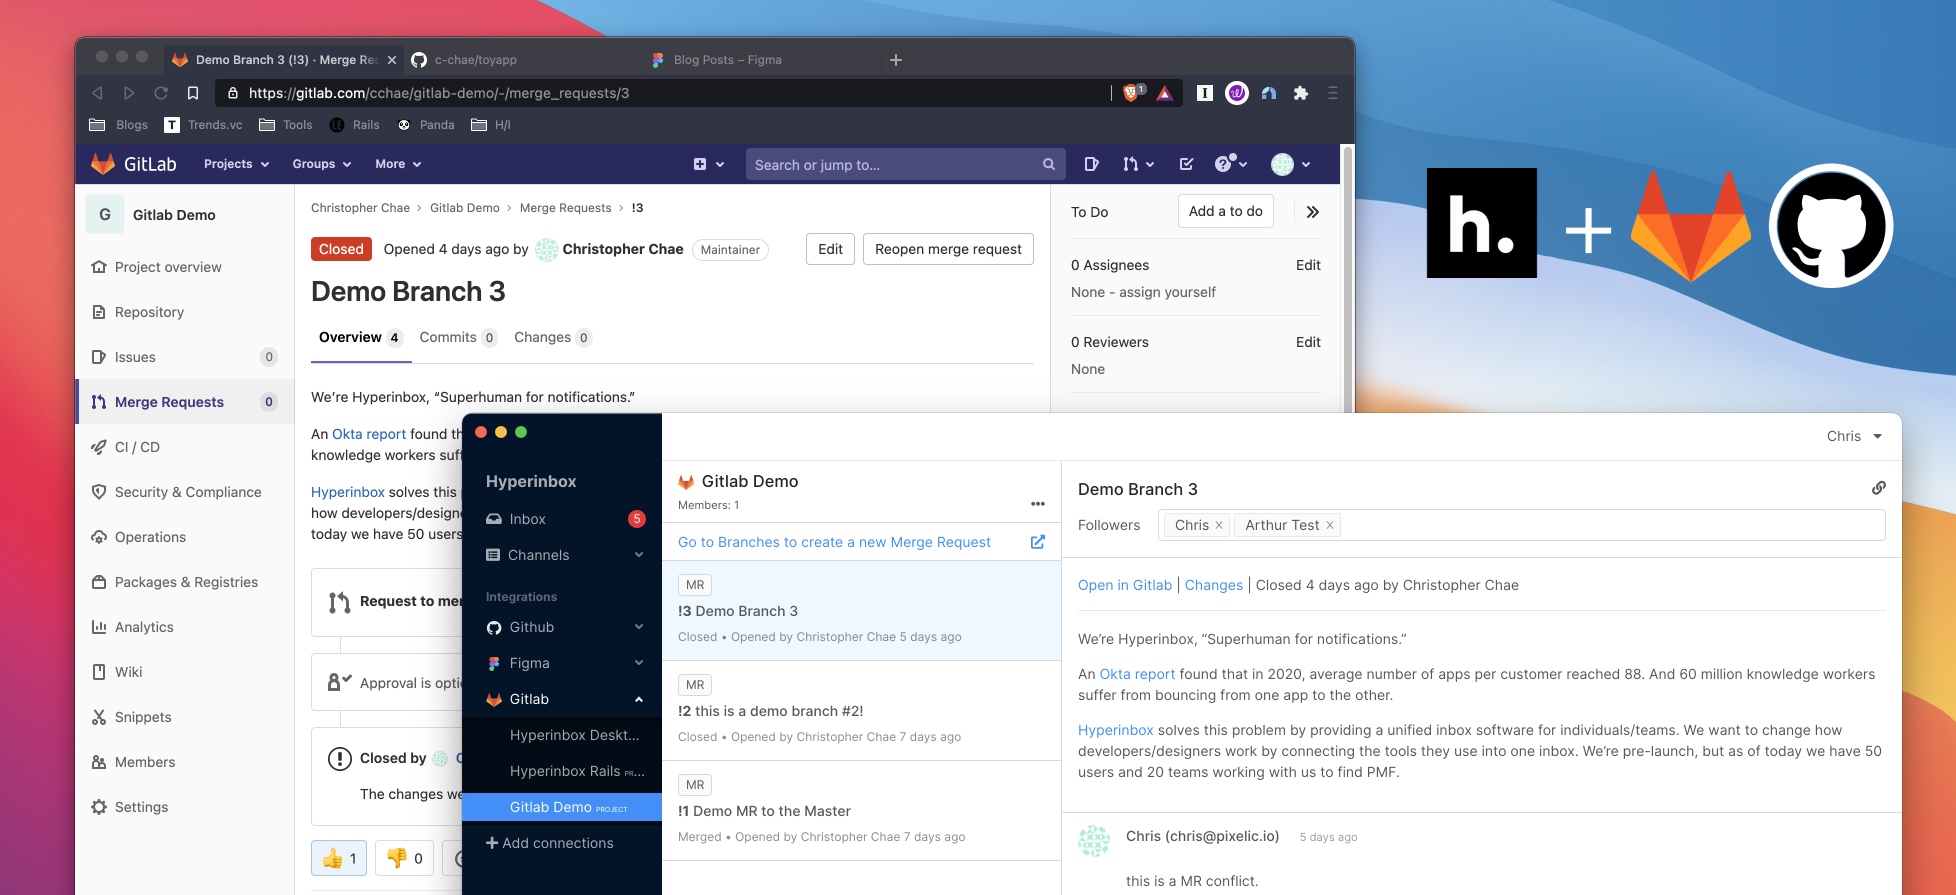Click the copy link icon beside Demo Branch 3
The width and height of the screenshot is (1956, 895).
[x=1878, y=488]
